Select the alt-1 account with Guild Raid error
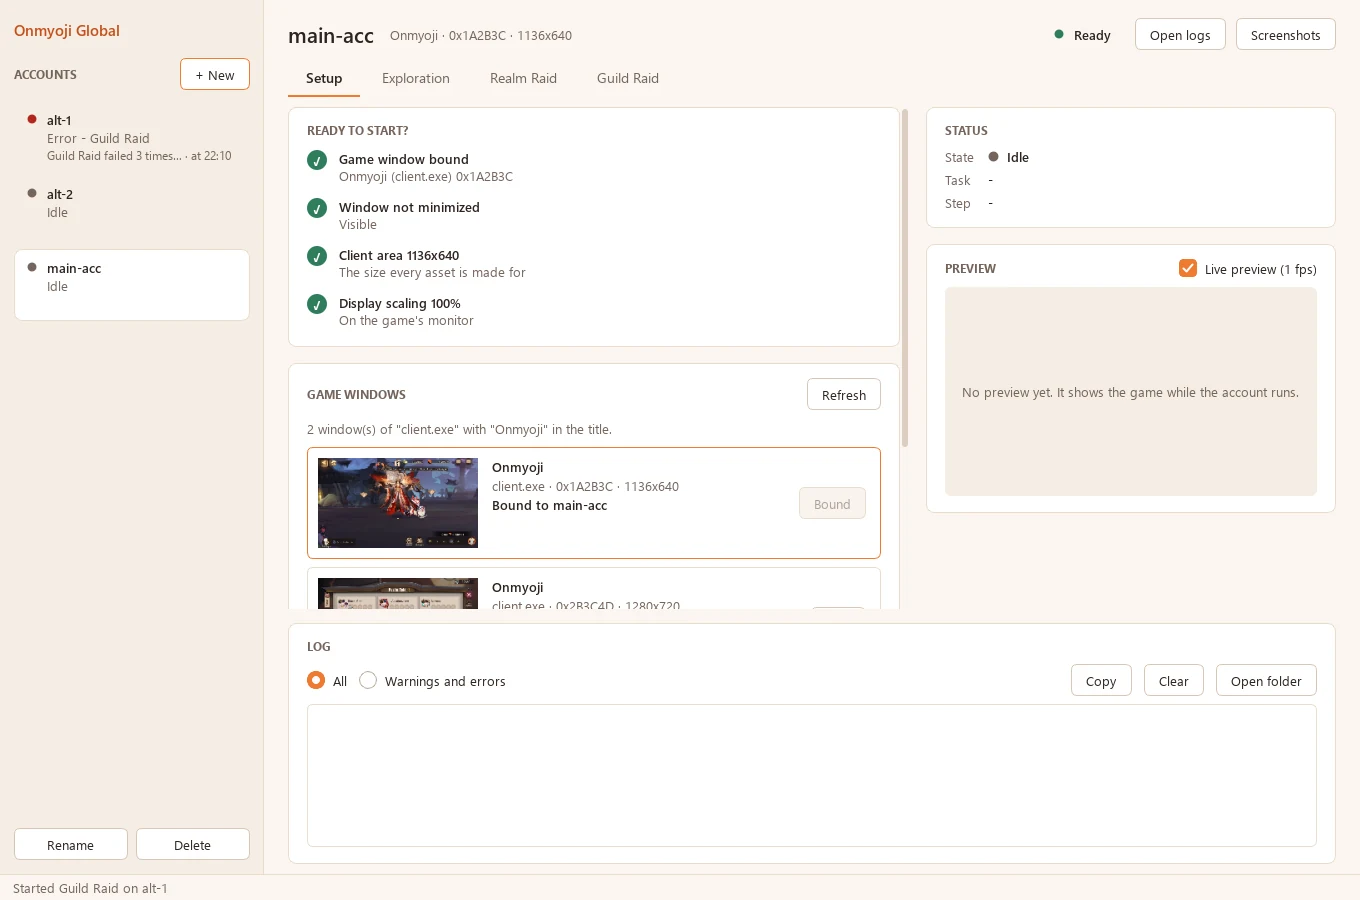The image size is (1360, 900). click(x=132, y=138)
